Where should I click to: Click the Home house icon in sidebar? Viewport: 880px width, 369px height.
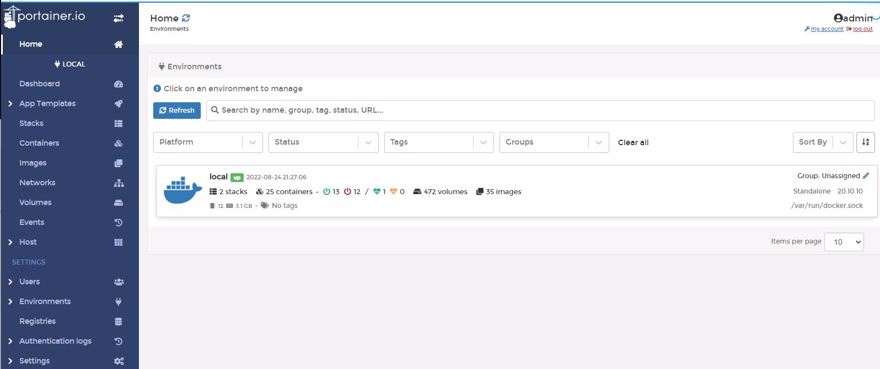point(118,44)
